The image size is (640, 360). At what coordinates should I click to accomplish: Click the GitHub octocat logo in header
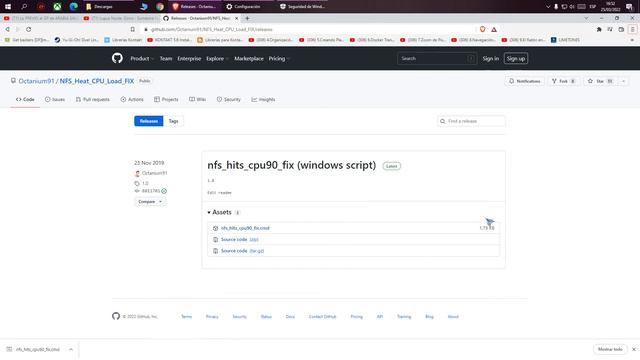tap(117, 58)
